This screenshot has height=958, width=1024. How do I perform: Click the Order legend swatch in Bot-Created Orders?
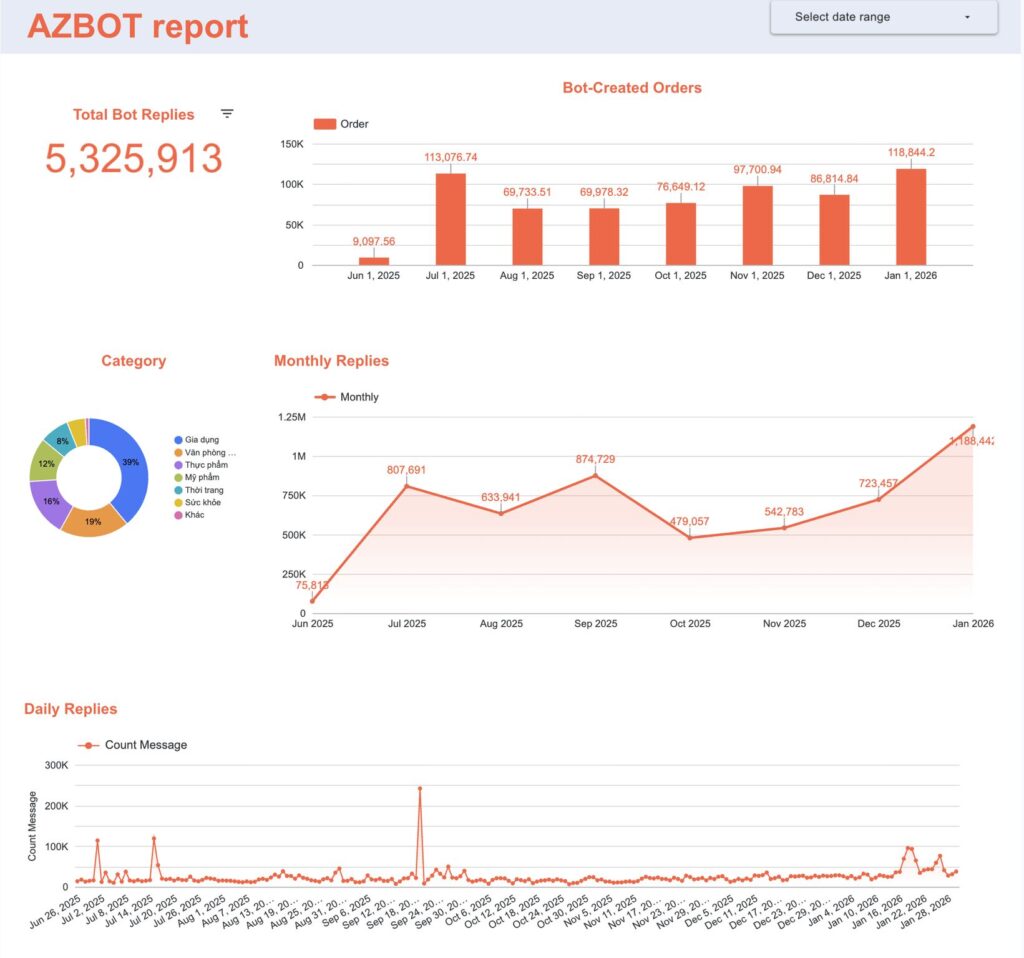coord(325,124)
